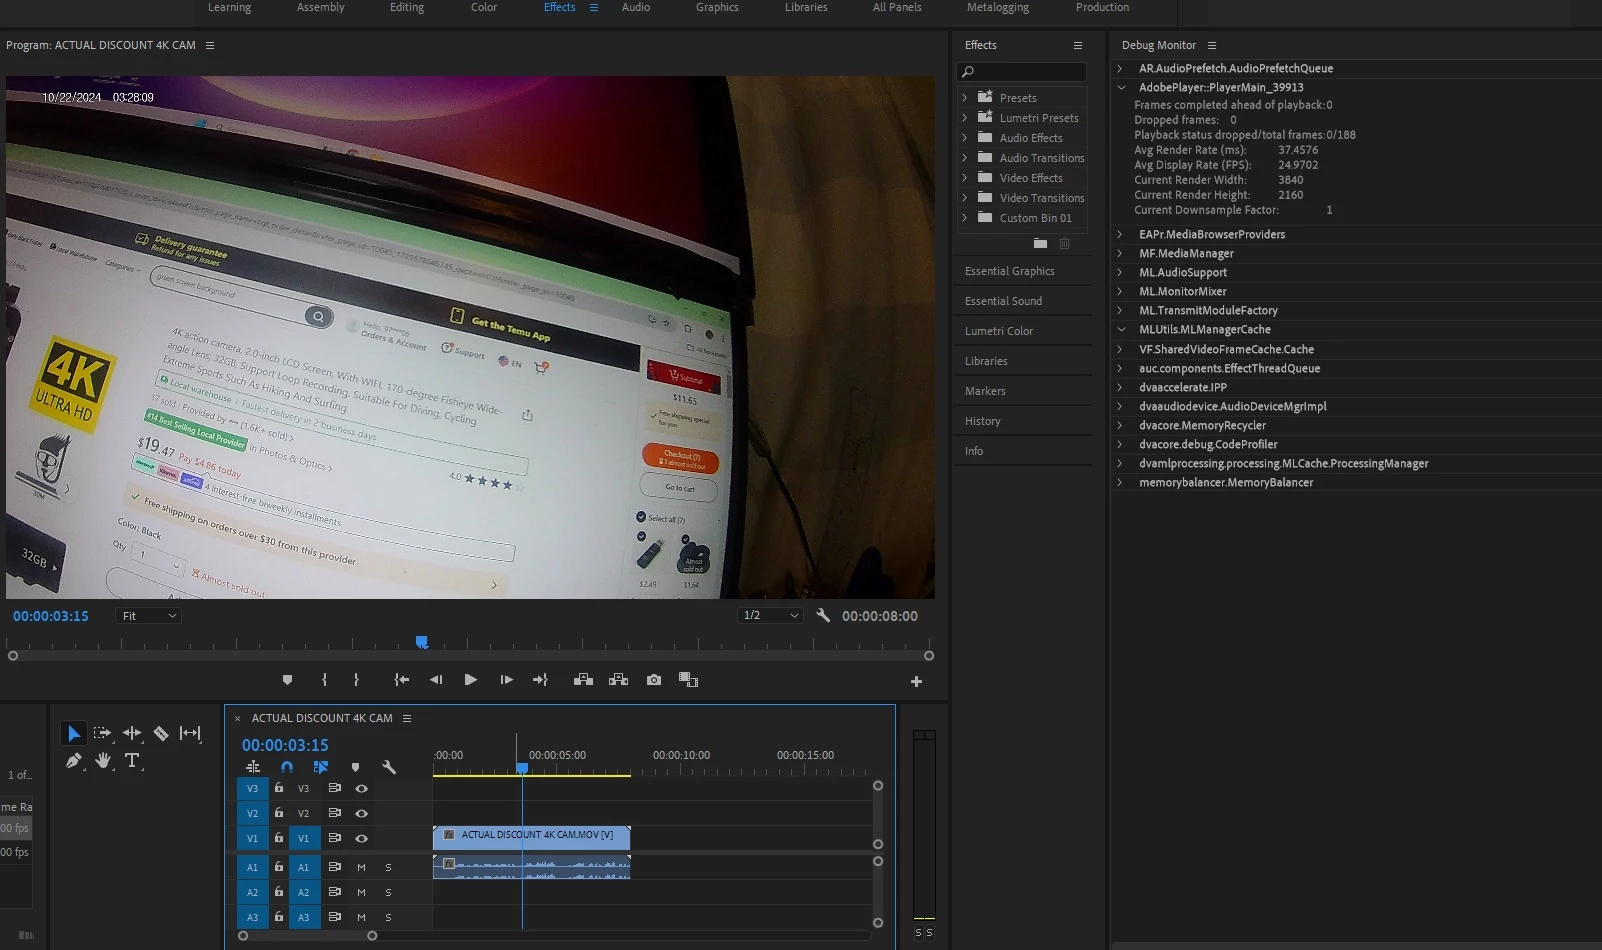This screenshot has height=950, width=1602.
Task: Delete the custom item in Effects panel
Action: [x=1065, y=243]
